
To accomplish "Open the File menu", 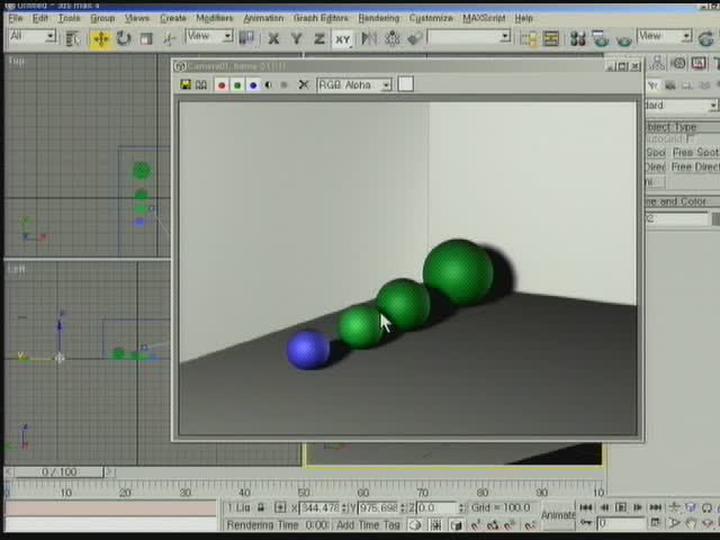I will (15, 18).
